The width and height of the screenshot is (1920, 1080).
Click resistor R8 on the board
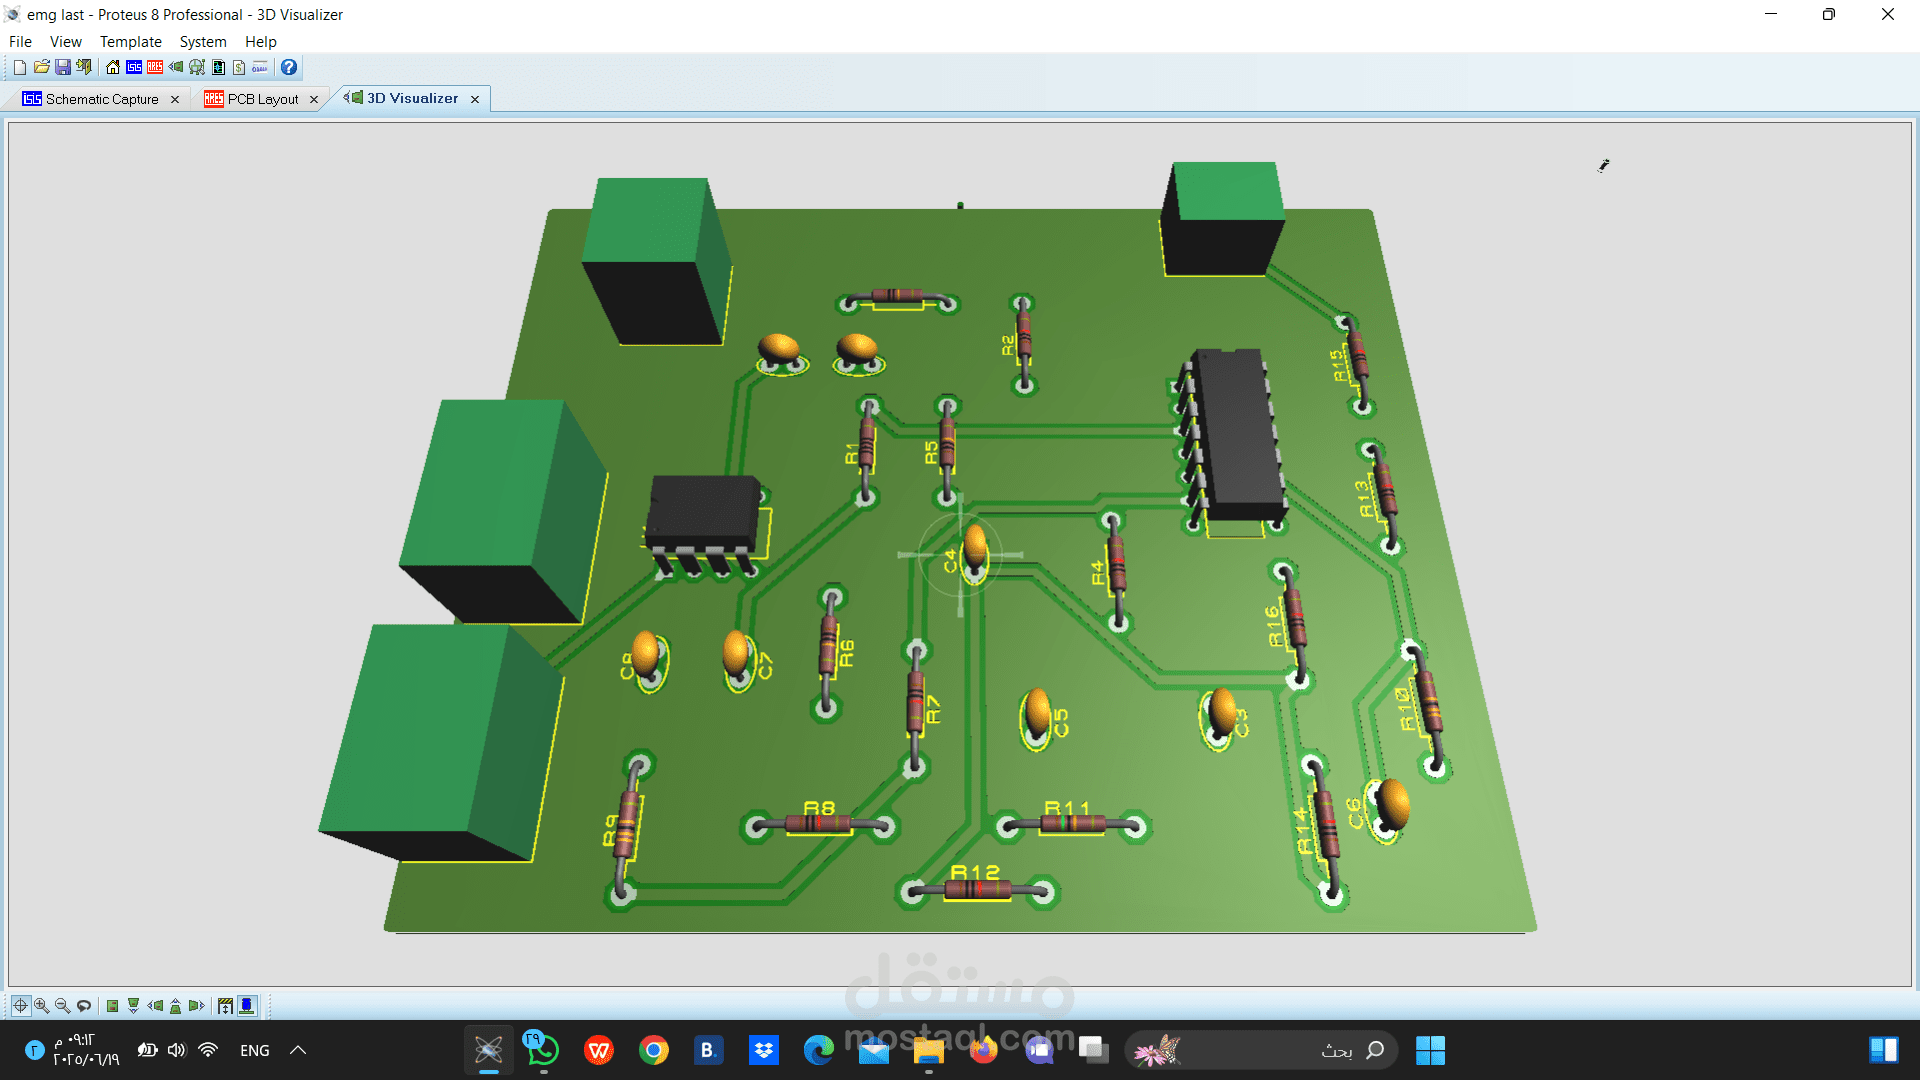pyautogui.click(x=818, y=824)
